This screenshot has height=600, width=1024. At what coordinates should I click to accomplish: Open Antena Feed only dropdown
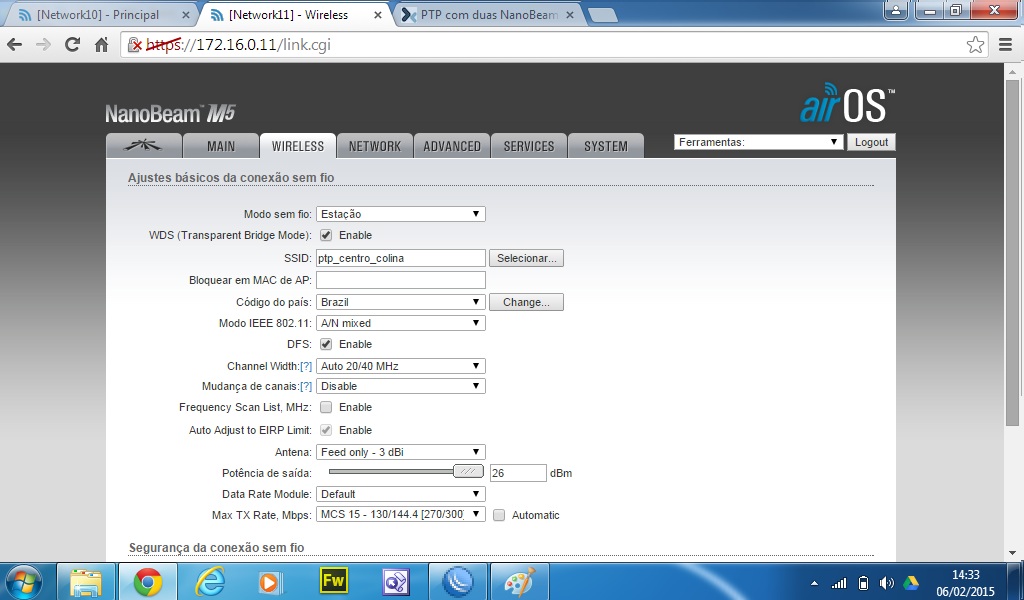point(401,452)
